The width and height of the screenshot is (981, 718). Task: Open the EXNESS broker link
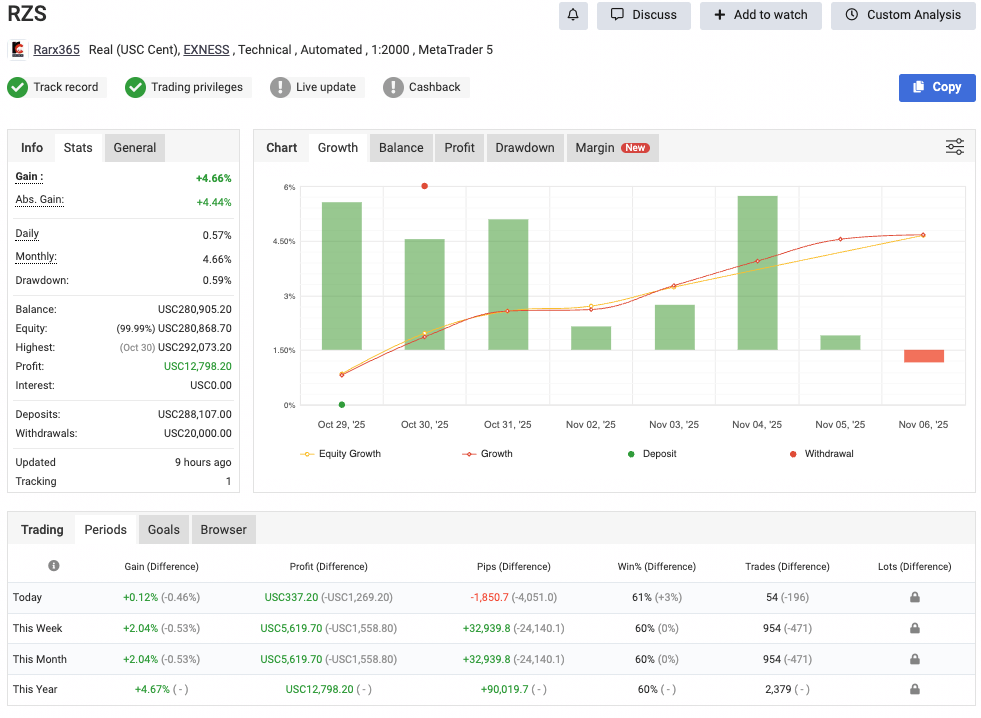click(206, 49)
